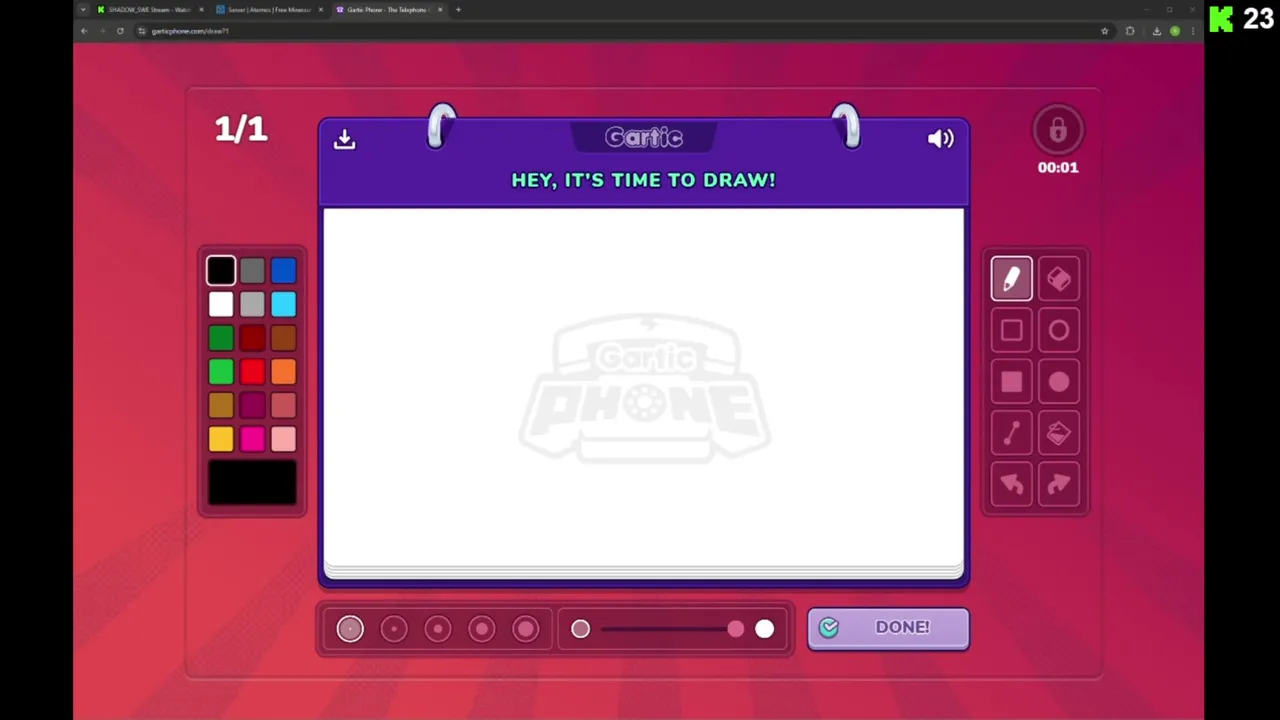Viewport: 1280px width, 720px height.
Task: Adjust the brush opacity slider track
Action: pos(672,629)
